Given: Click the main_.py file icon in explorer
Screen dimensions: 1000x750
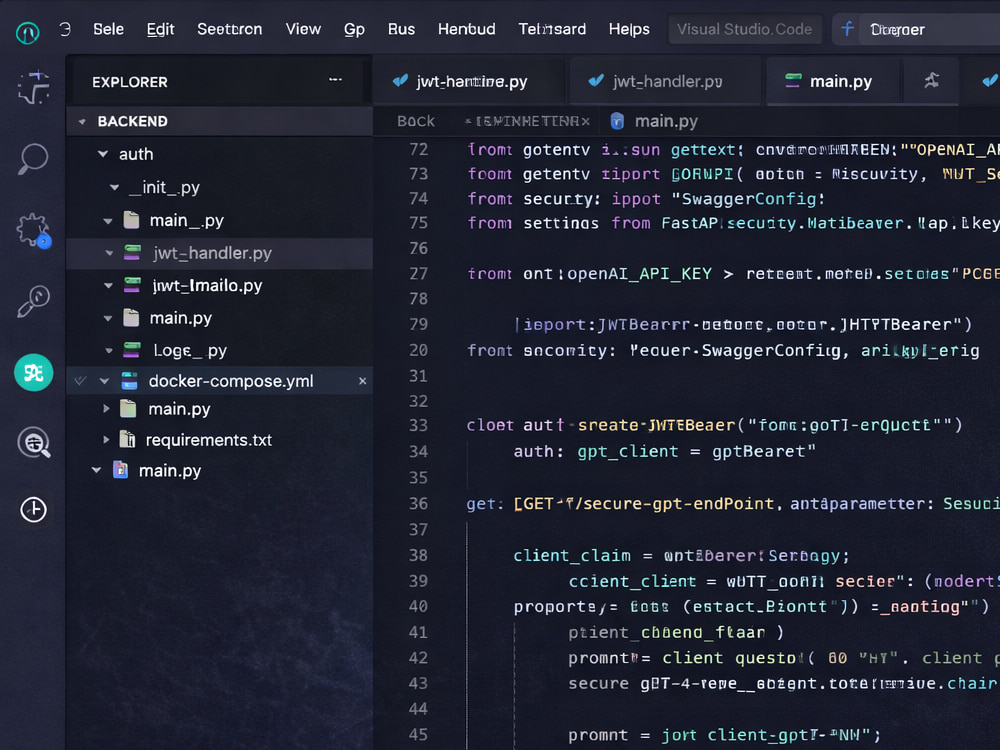Looking at the screenshot, I should [x=131, y=221].
